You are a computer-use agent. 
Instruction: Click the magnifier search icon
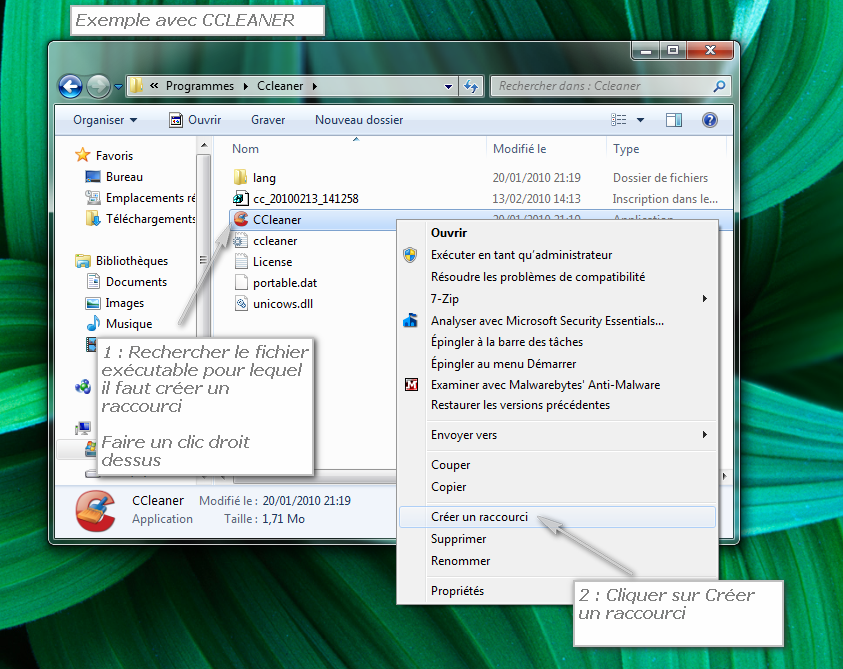coord(719,86)
